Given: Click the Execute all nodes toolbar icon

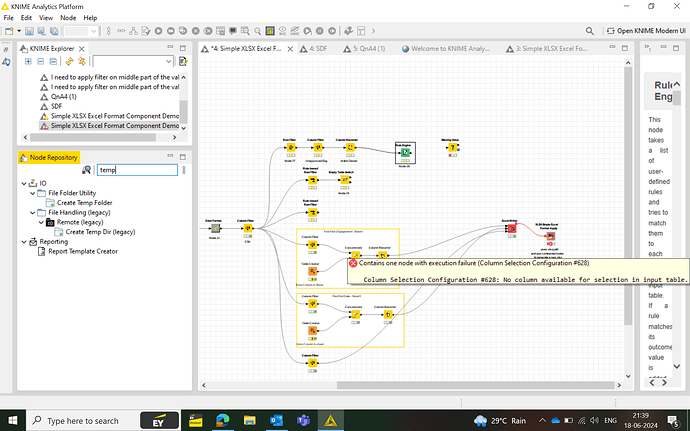Looking at the screenshot, I should tap(171, 31).
